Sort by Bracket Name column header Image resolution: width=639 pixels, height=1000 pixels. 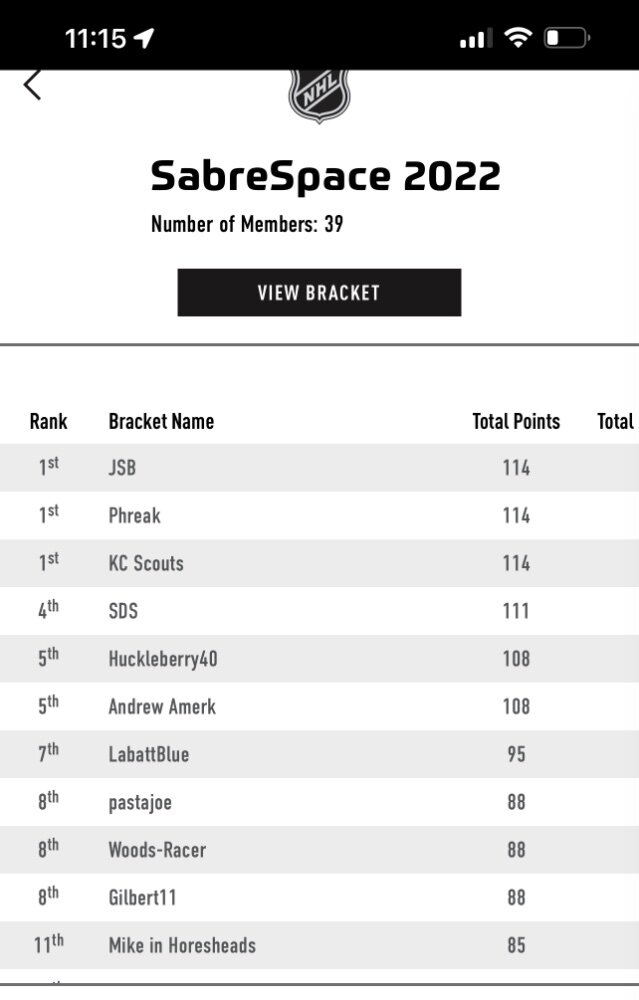coord(161,422)
